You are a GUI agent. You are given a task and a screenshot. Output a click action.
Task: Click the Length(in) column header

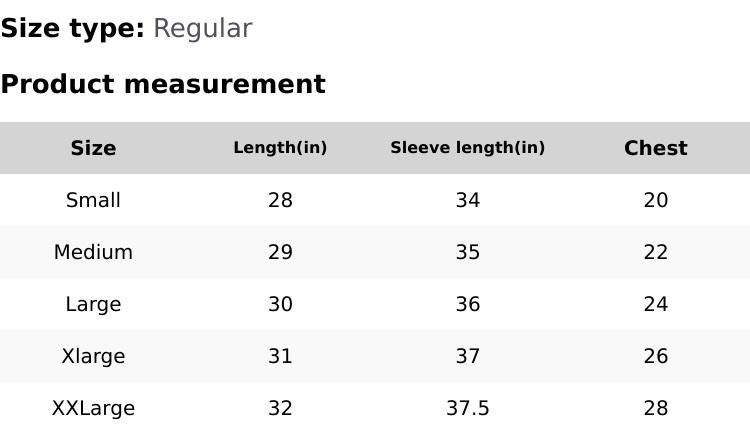coord(280,148)
